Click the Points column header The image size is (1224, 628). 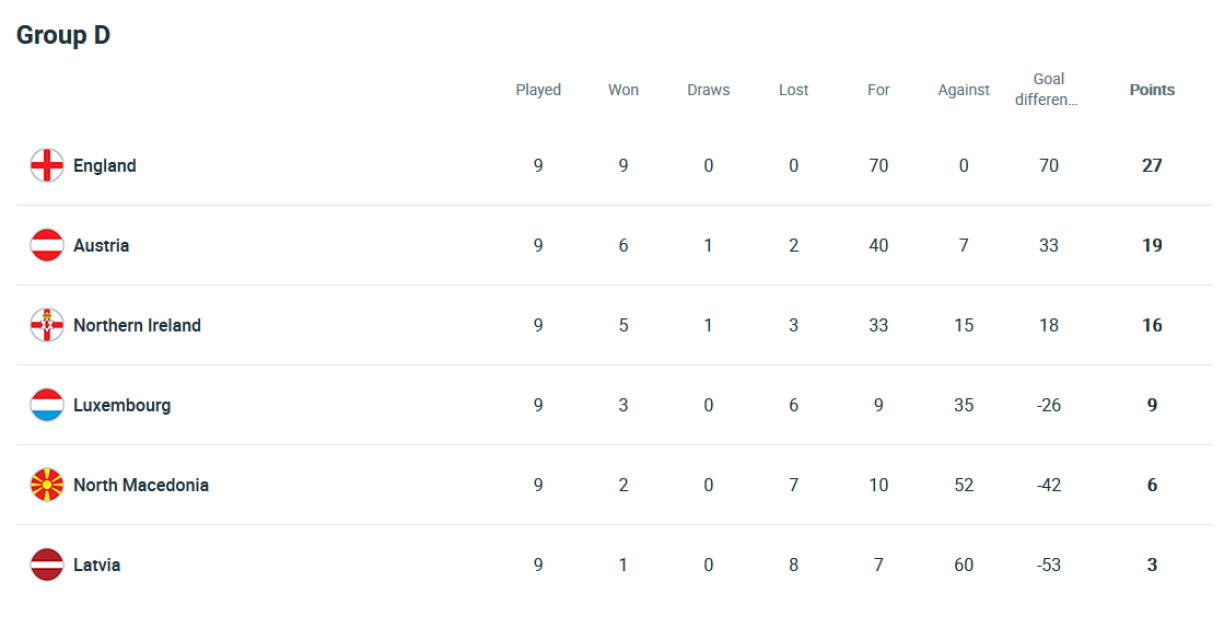(1152, 90)
